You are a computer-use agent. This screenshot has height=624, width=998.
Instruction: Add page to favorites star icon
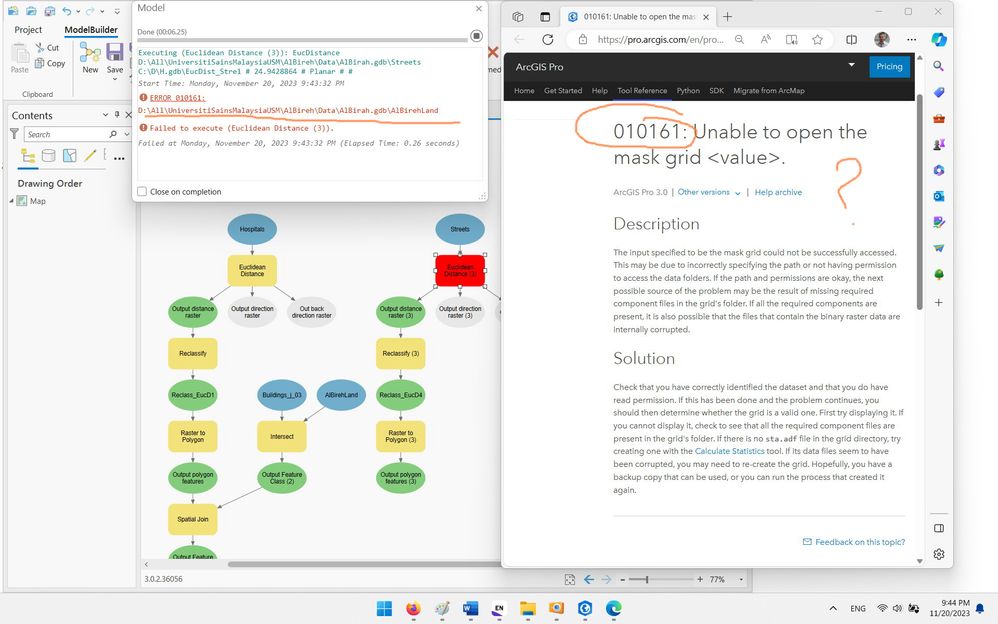pyautogui.click(x=817, y=39)
